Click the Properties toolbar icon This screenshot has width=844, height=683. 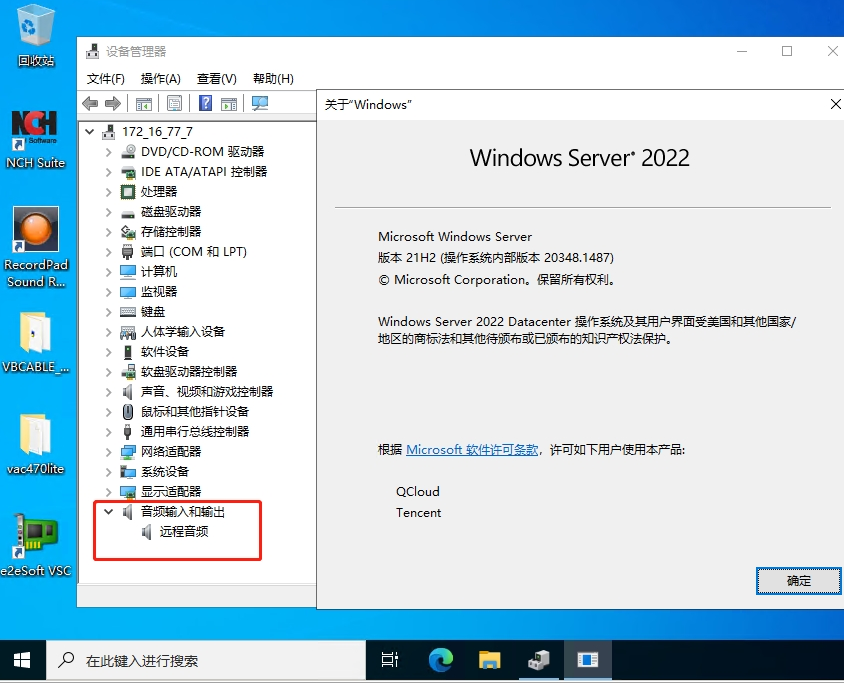pos(174,103)
